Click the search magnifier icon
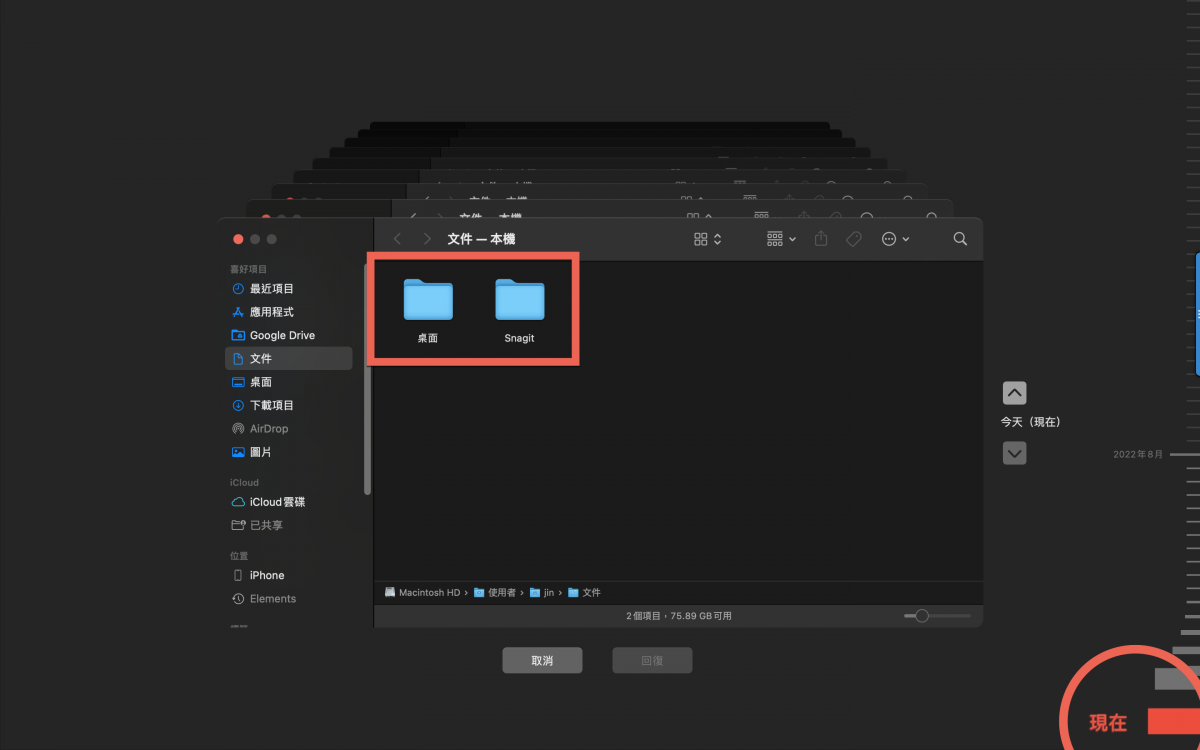This screenshot has width=1200, height=750. 960,239
